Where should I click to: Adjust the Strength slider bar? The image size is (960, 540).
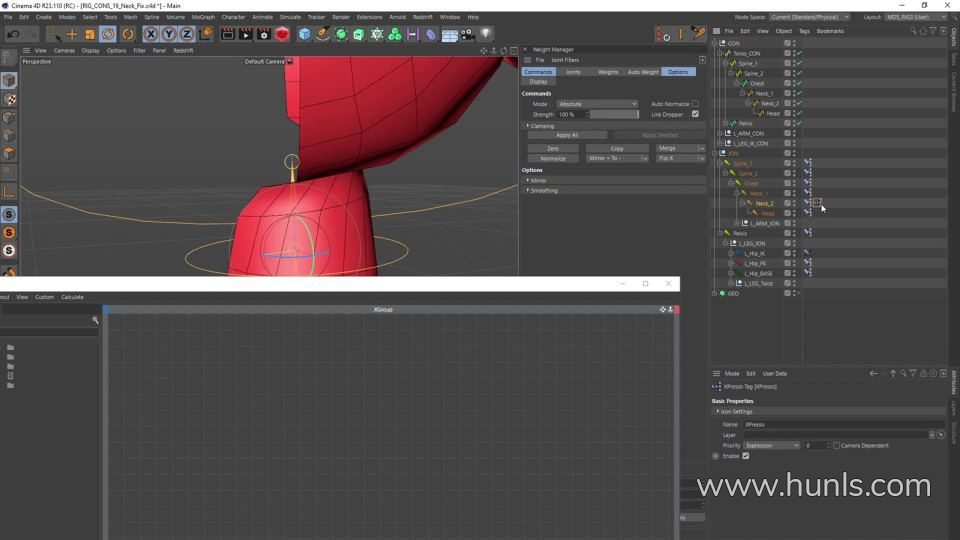pyautogui.click(x=614, y=114)
